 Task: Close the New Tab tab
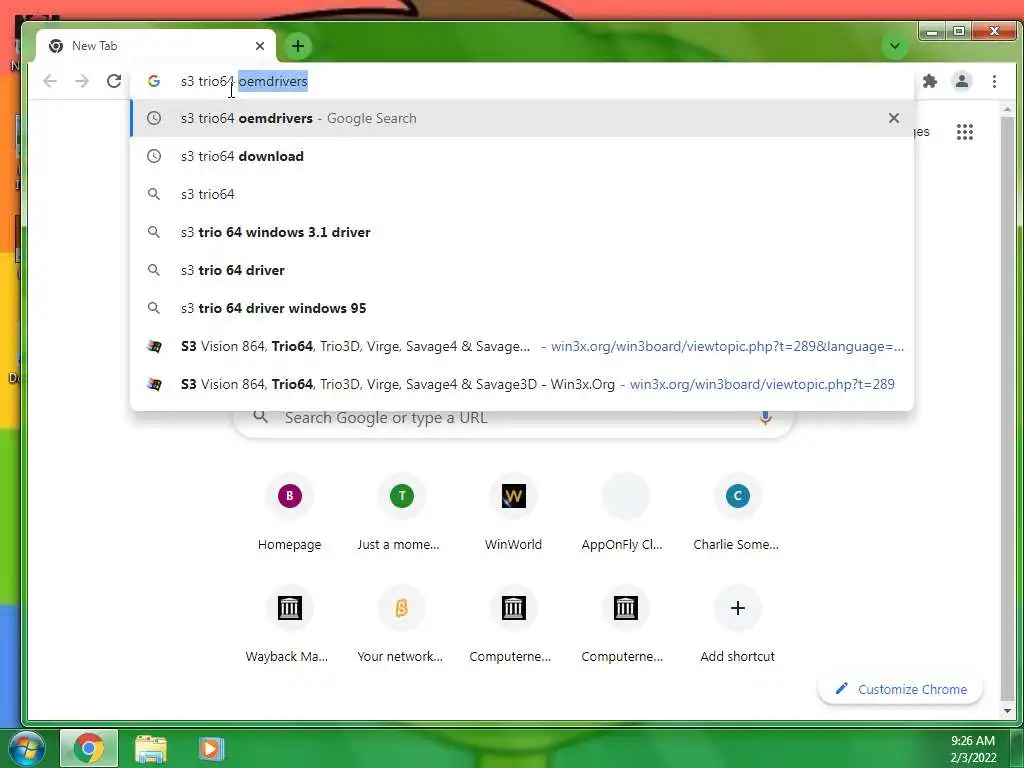click(x=260, y=46)
